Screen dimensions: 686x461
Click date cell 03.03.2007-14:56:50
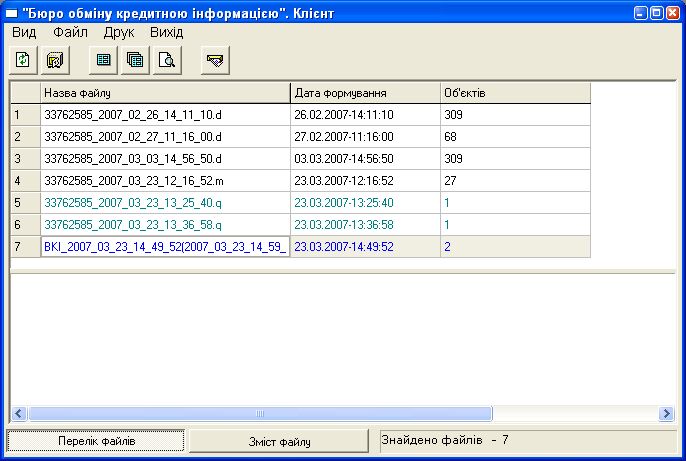(x=365, y=159)
